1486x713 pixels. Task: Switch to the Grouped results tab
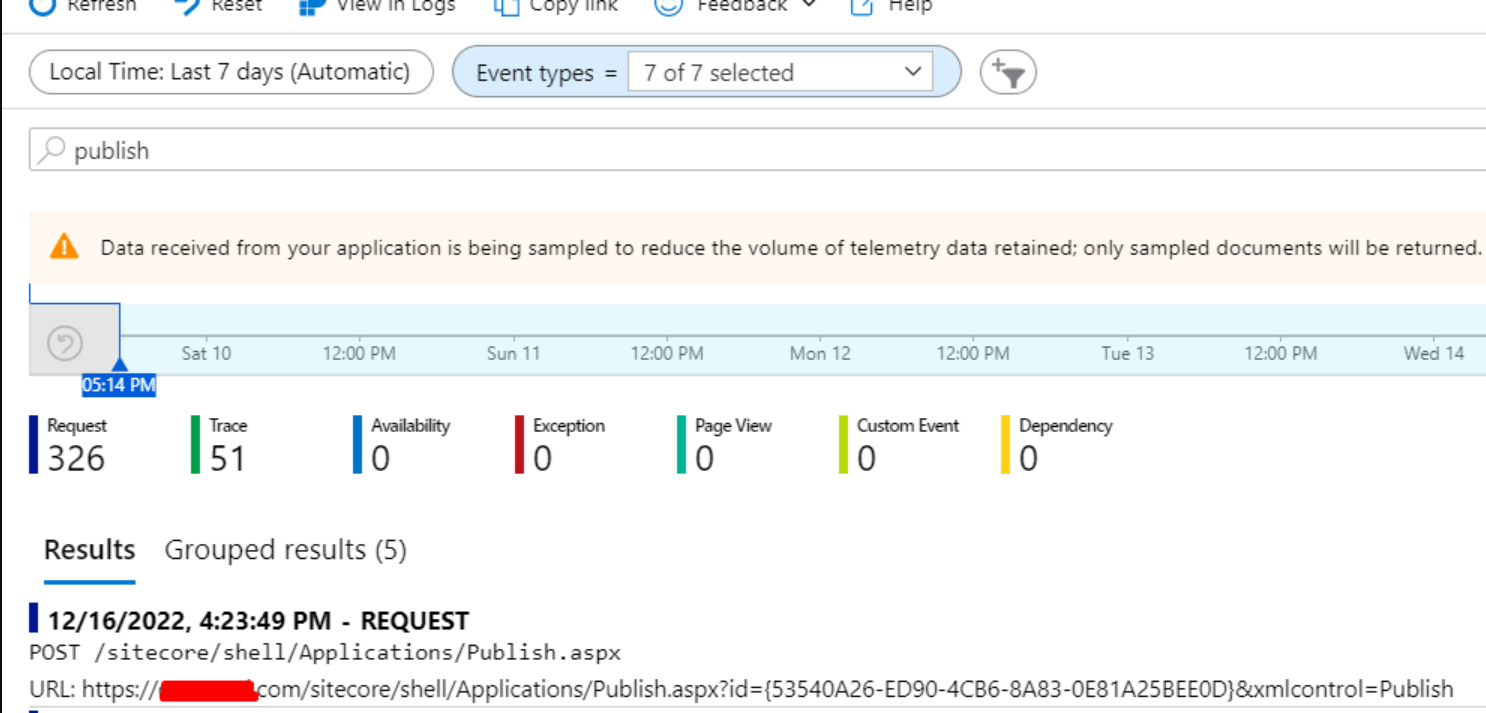point(286,550)
